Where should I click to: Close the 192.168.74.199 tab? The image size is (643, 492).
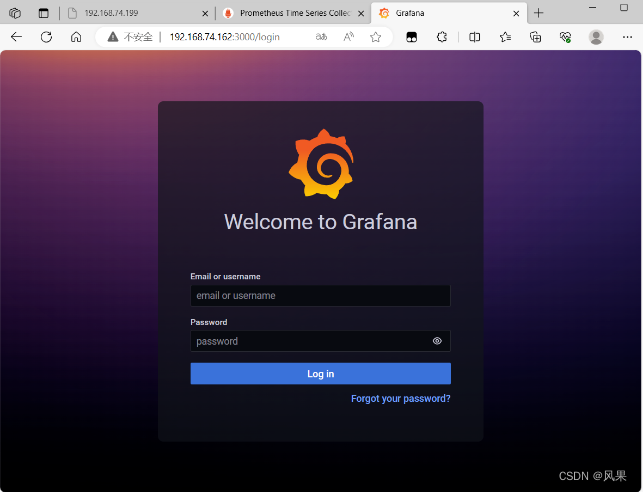(x=205, y=14)
